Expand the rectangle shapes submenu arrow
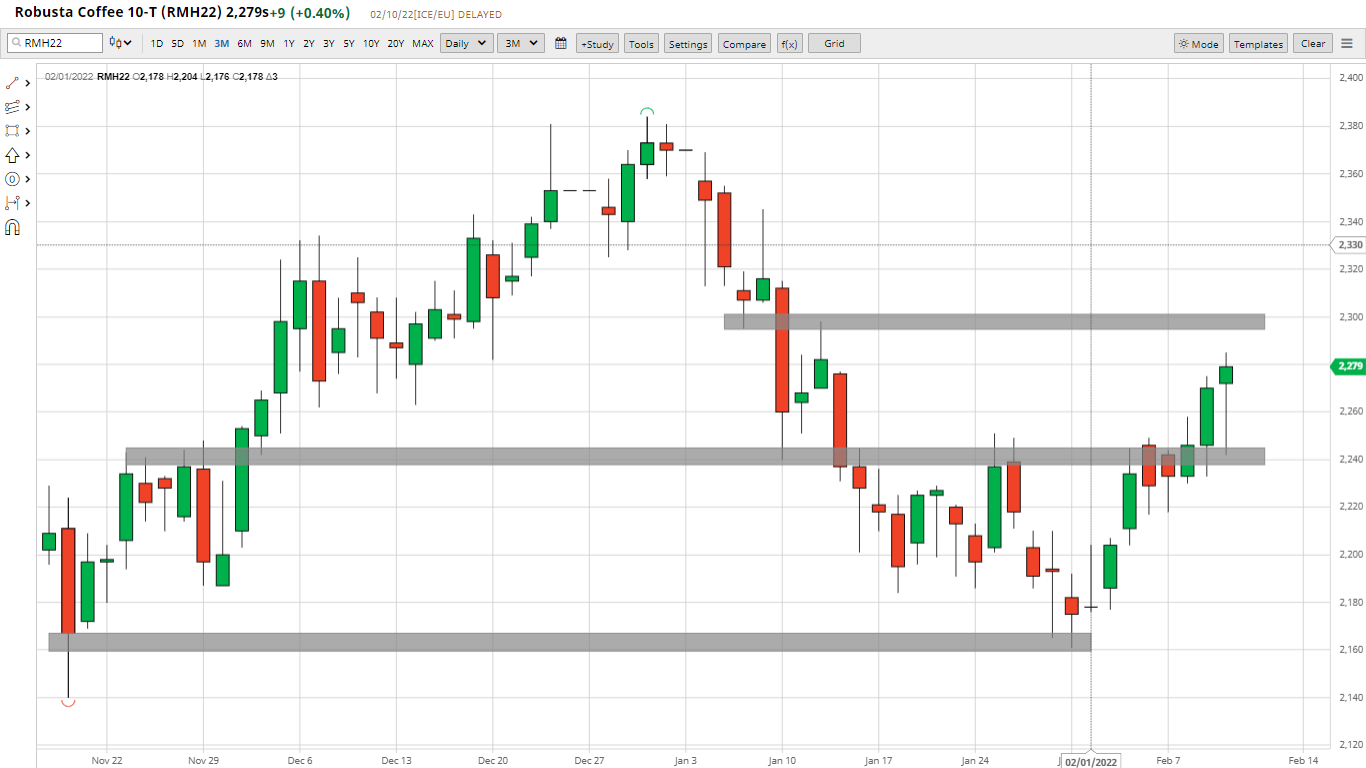The height and width of the screenshot is (768, 1366). click(x=27, y=131)
